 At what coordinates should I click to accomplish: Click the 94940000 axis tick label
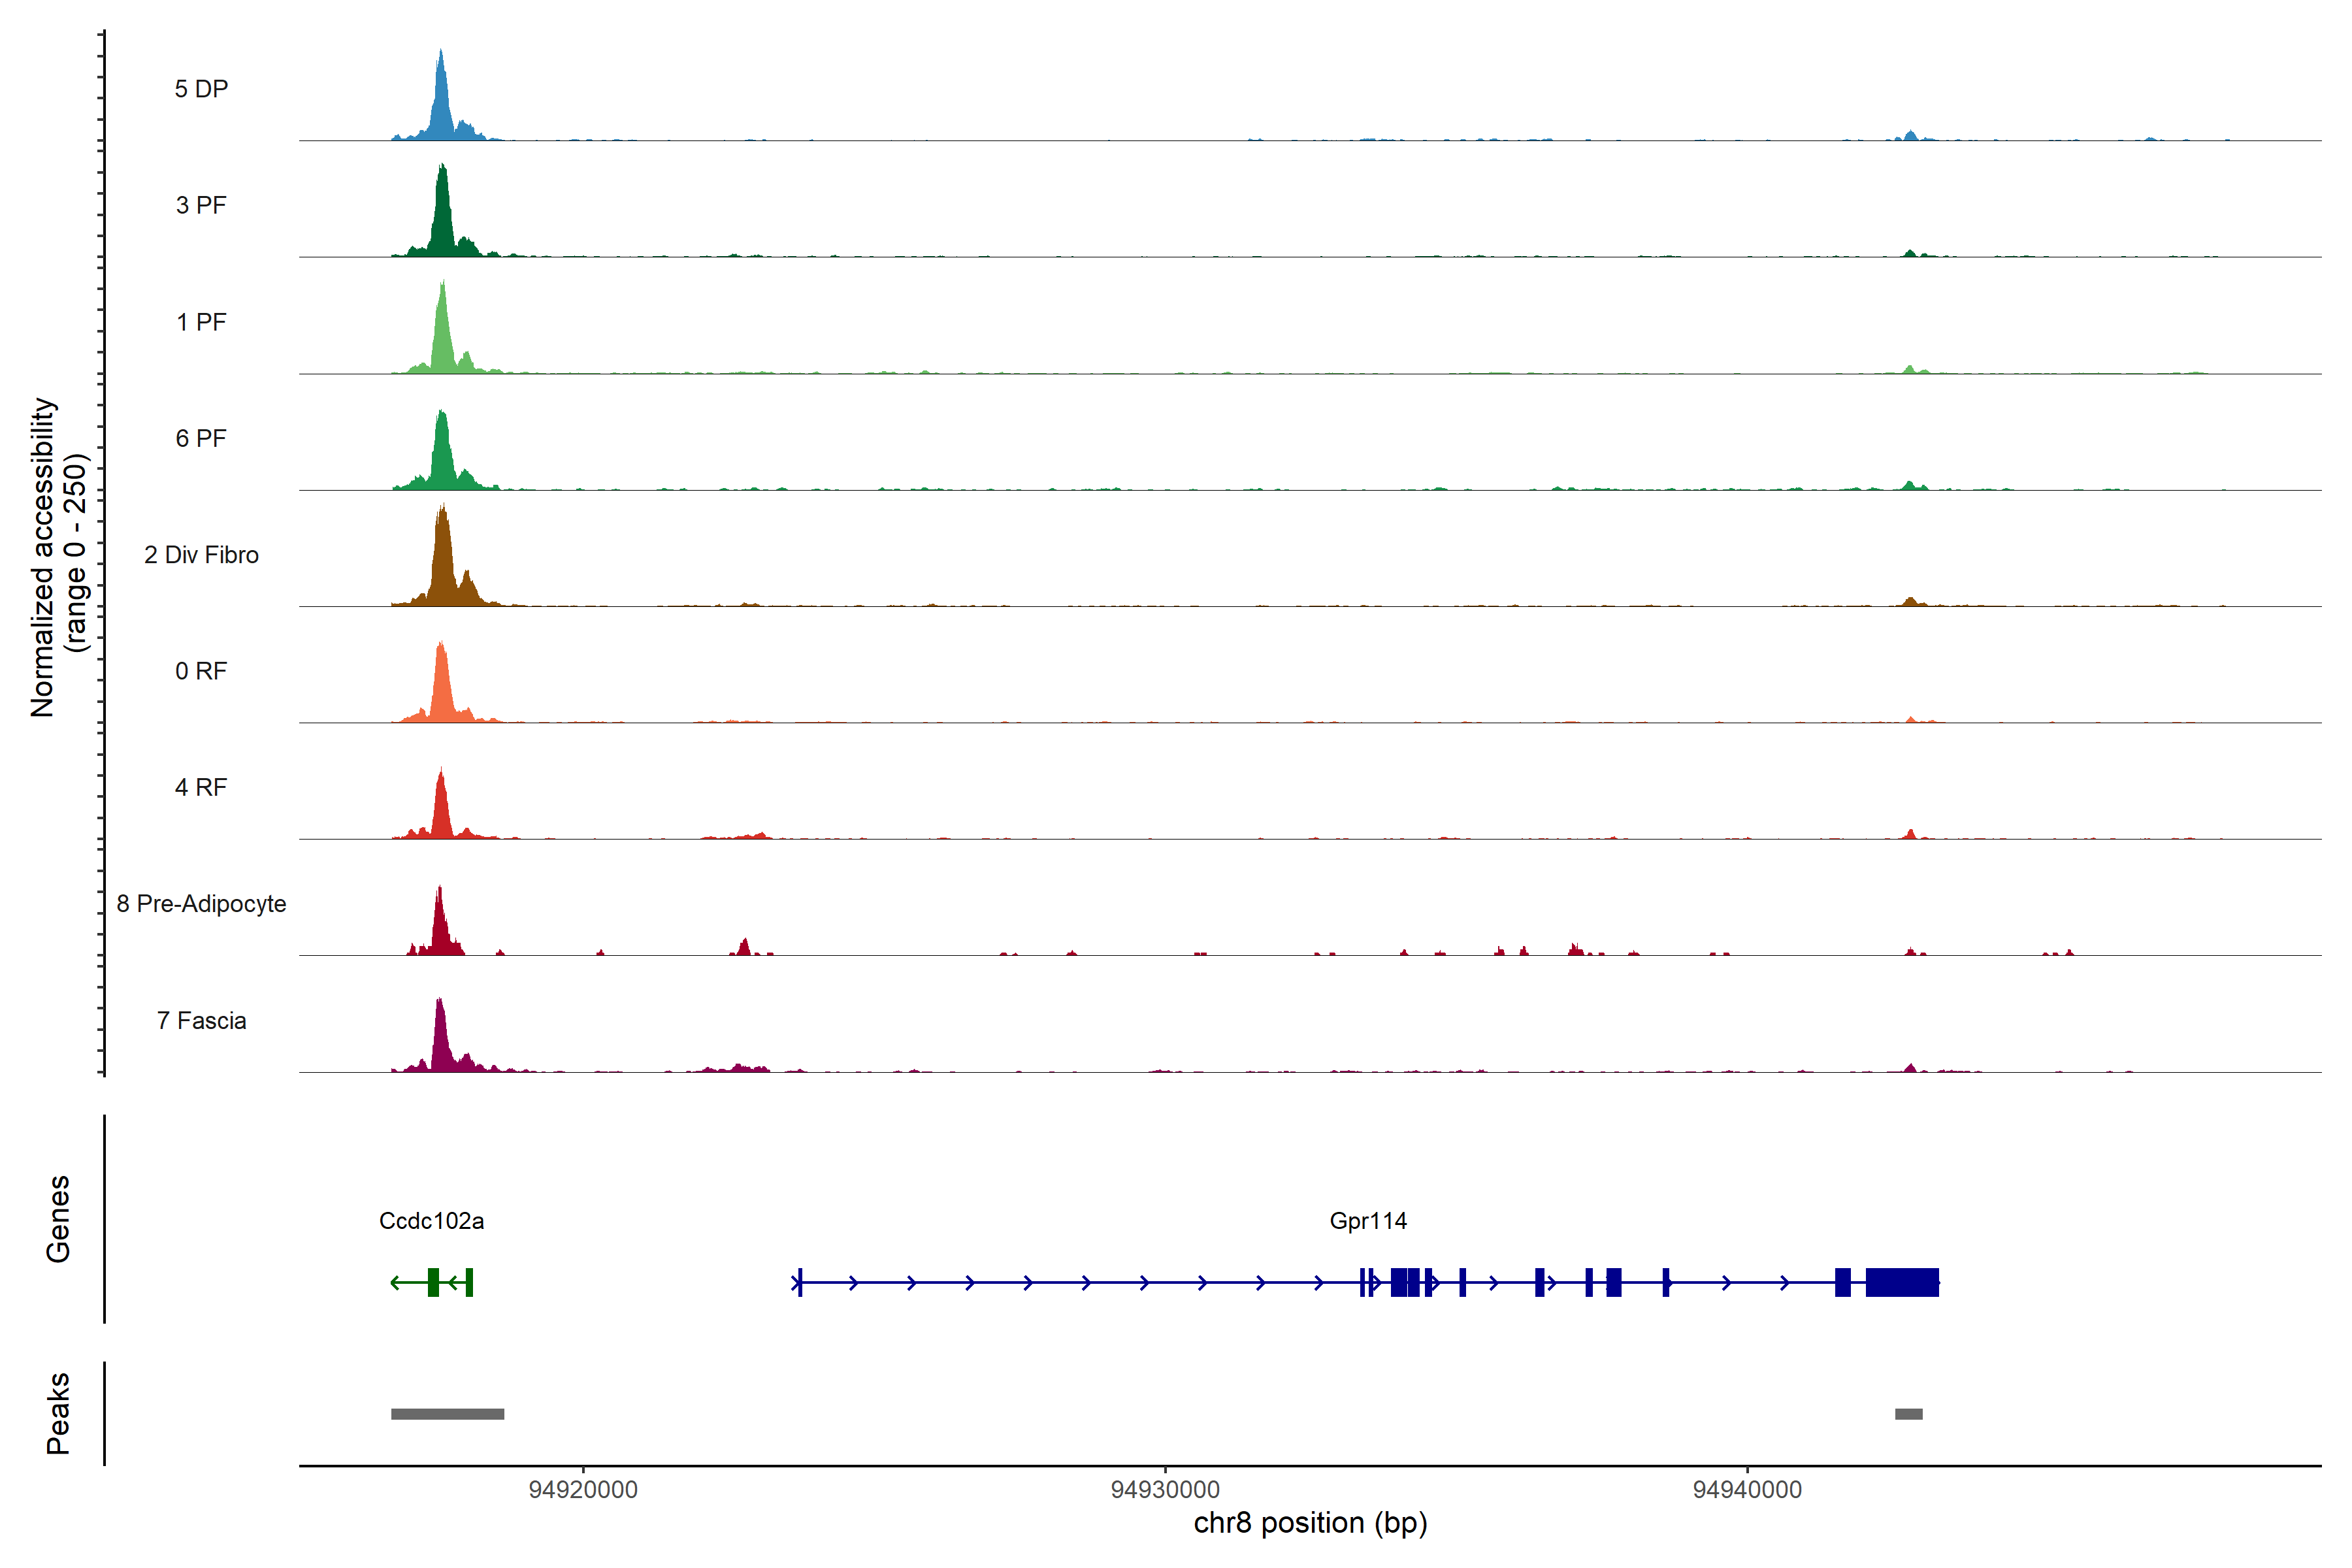(x=1747, y=1490)
